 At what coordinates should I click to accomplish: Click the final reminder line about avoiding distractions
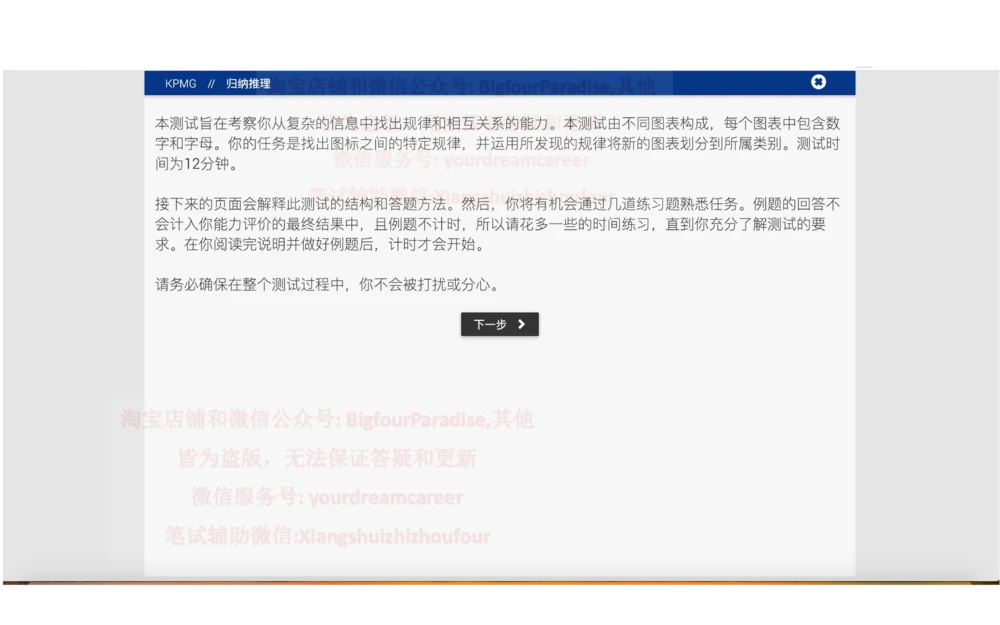[x=329, y=283]
